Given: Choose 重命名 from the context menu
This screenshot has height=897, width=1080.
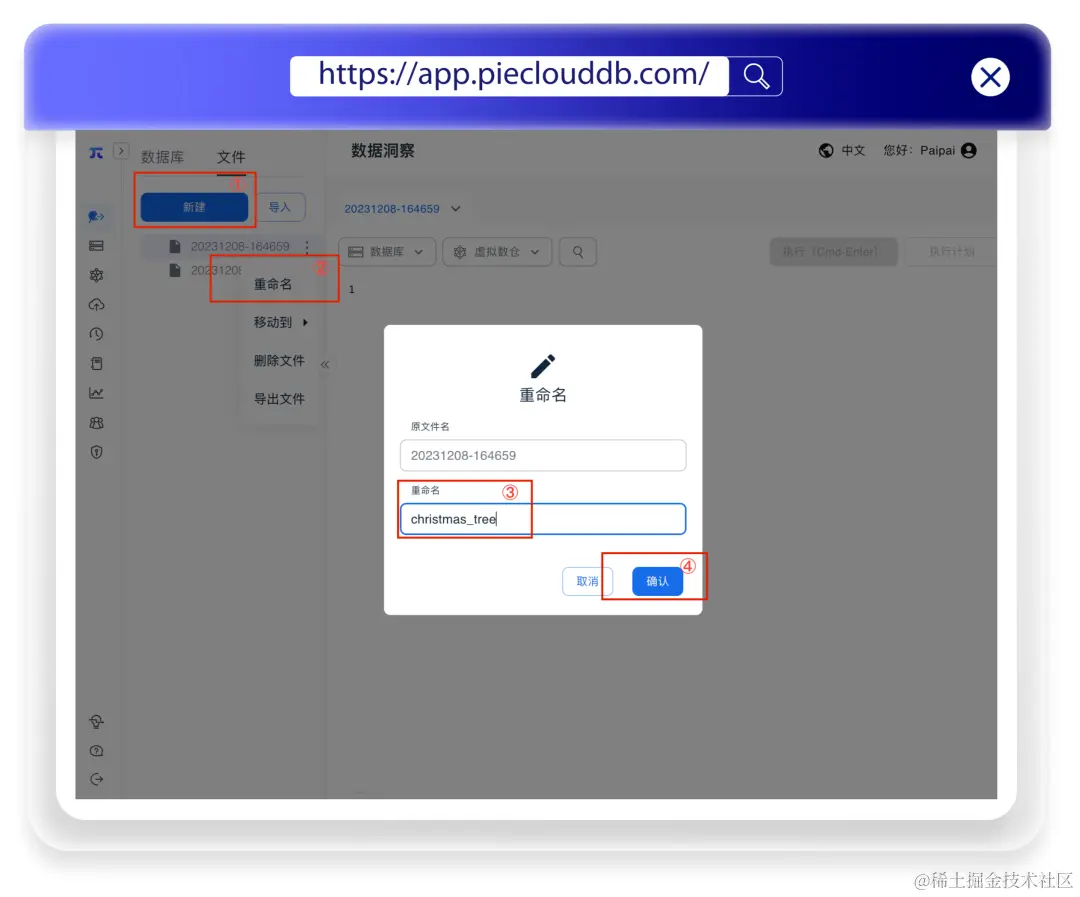Looking at the screenshot, I should click(x=273, y=285).
